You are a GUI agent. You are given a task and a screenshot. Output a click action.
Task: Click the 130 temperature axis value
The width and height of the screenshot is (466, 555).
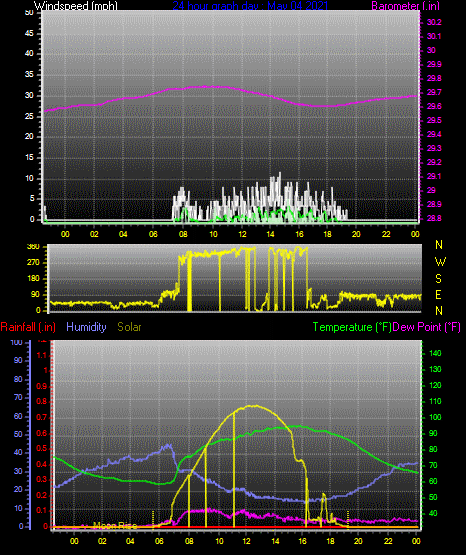click(x=435, y=370)
